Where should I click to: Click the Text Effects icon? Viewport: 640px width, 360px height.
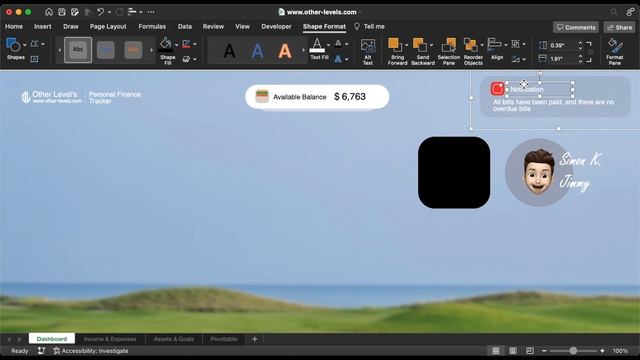[x=338, y=59]
